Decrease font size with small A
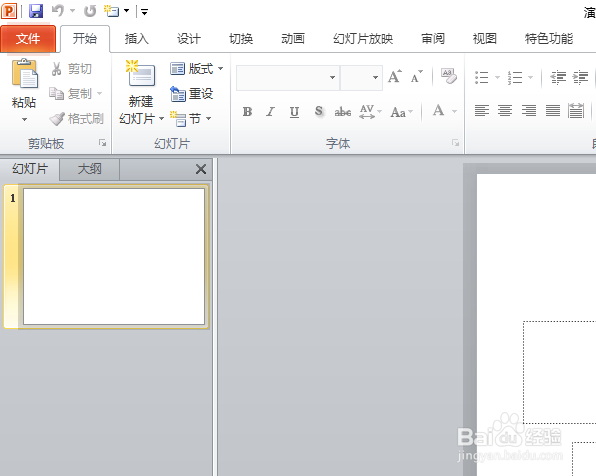Viewport: 596px width, 476px height. (x=417, y=76)
